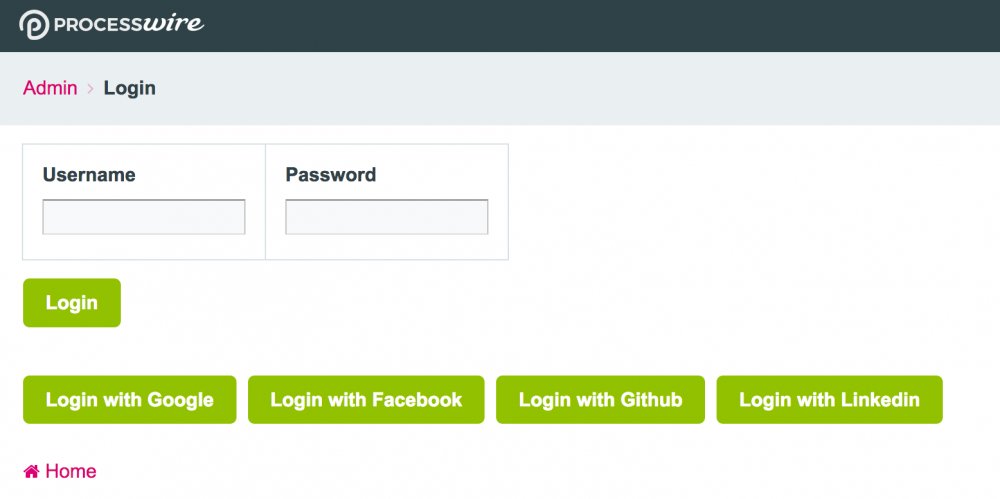The height and width of the screenshot is (499, 1000).
Task: Focus the Password input field
Action: (387, 217)
